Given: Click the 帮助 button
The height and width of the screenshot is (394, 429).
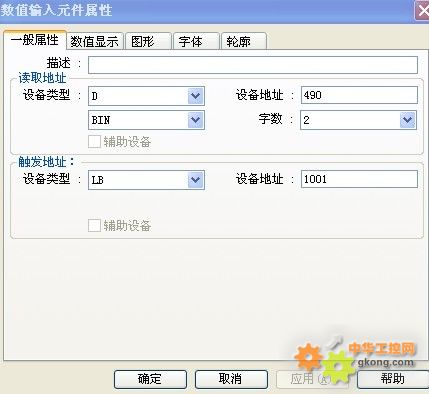Looking at the screenshot, I should click(x=393, y=379).
